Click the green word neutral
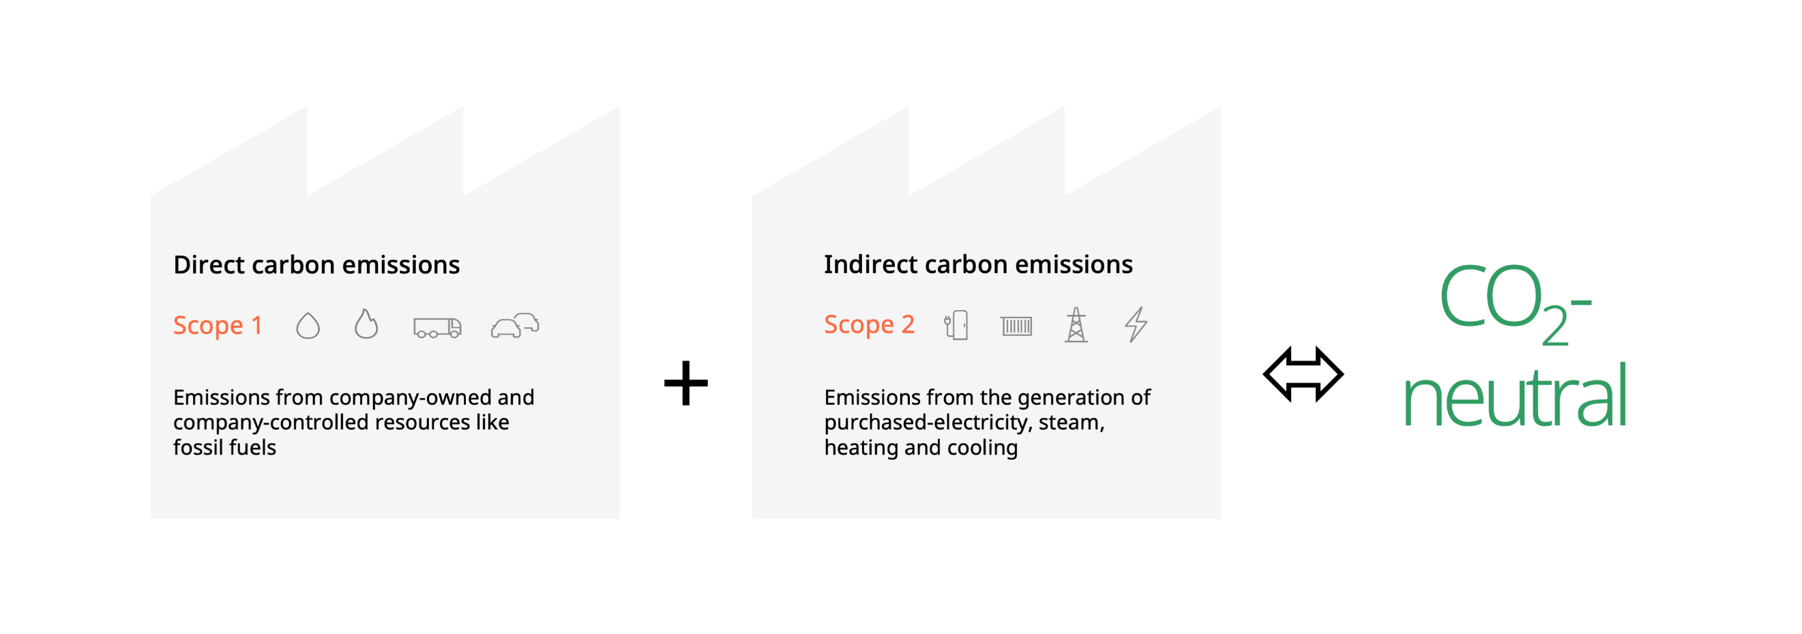Screen dimensions: 1802x634 (x=1515, y=395)
